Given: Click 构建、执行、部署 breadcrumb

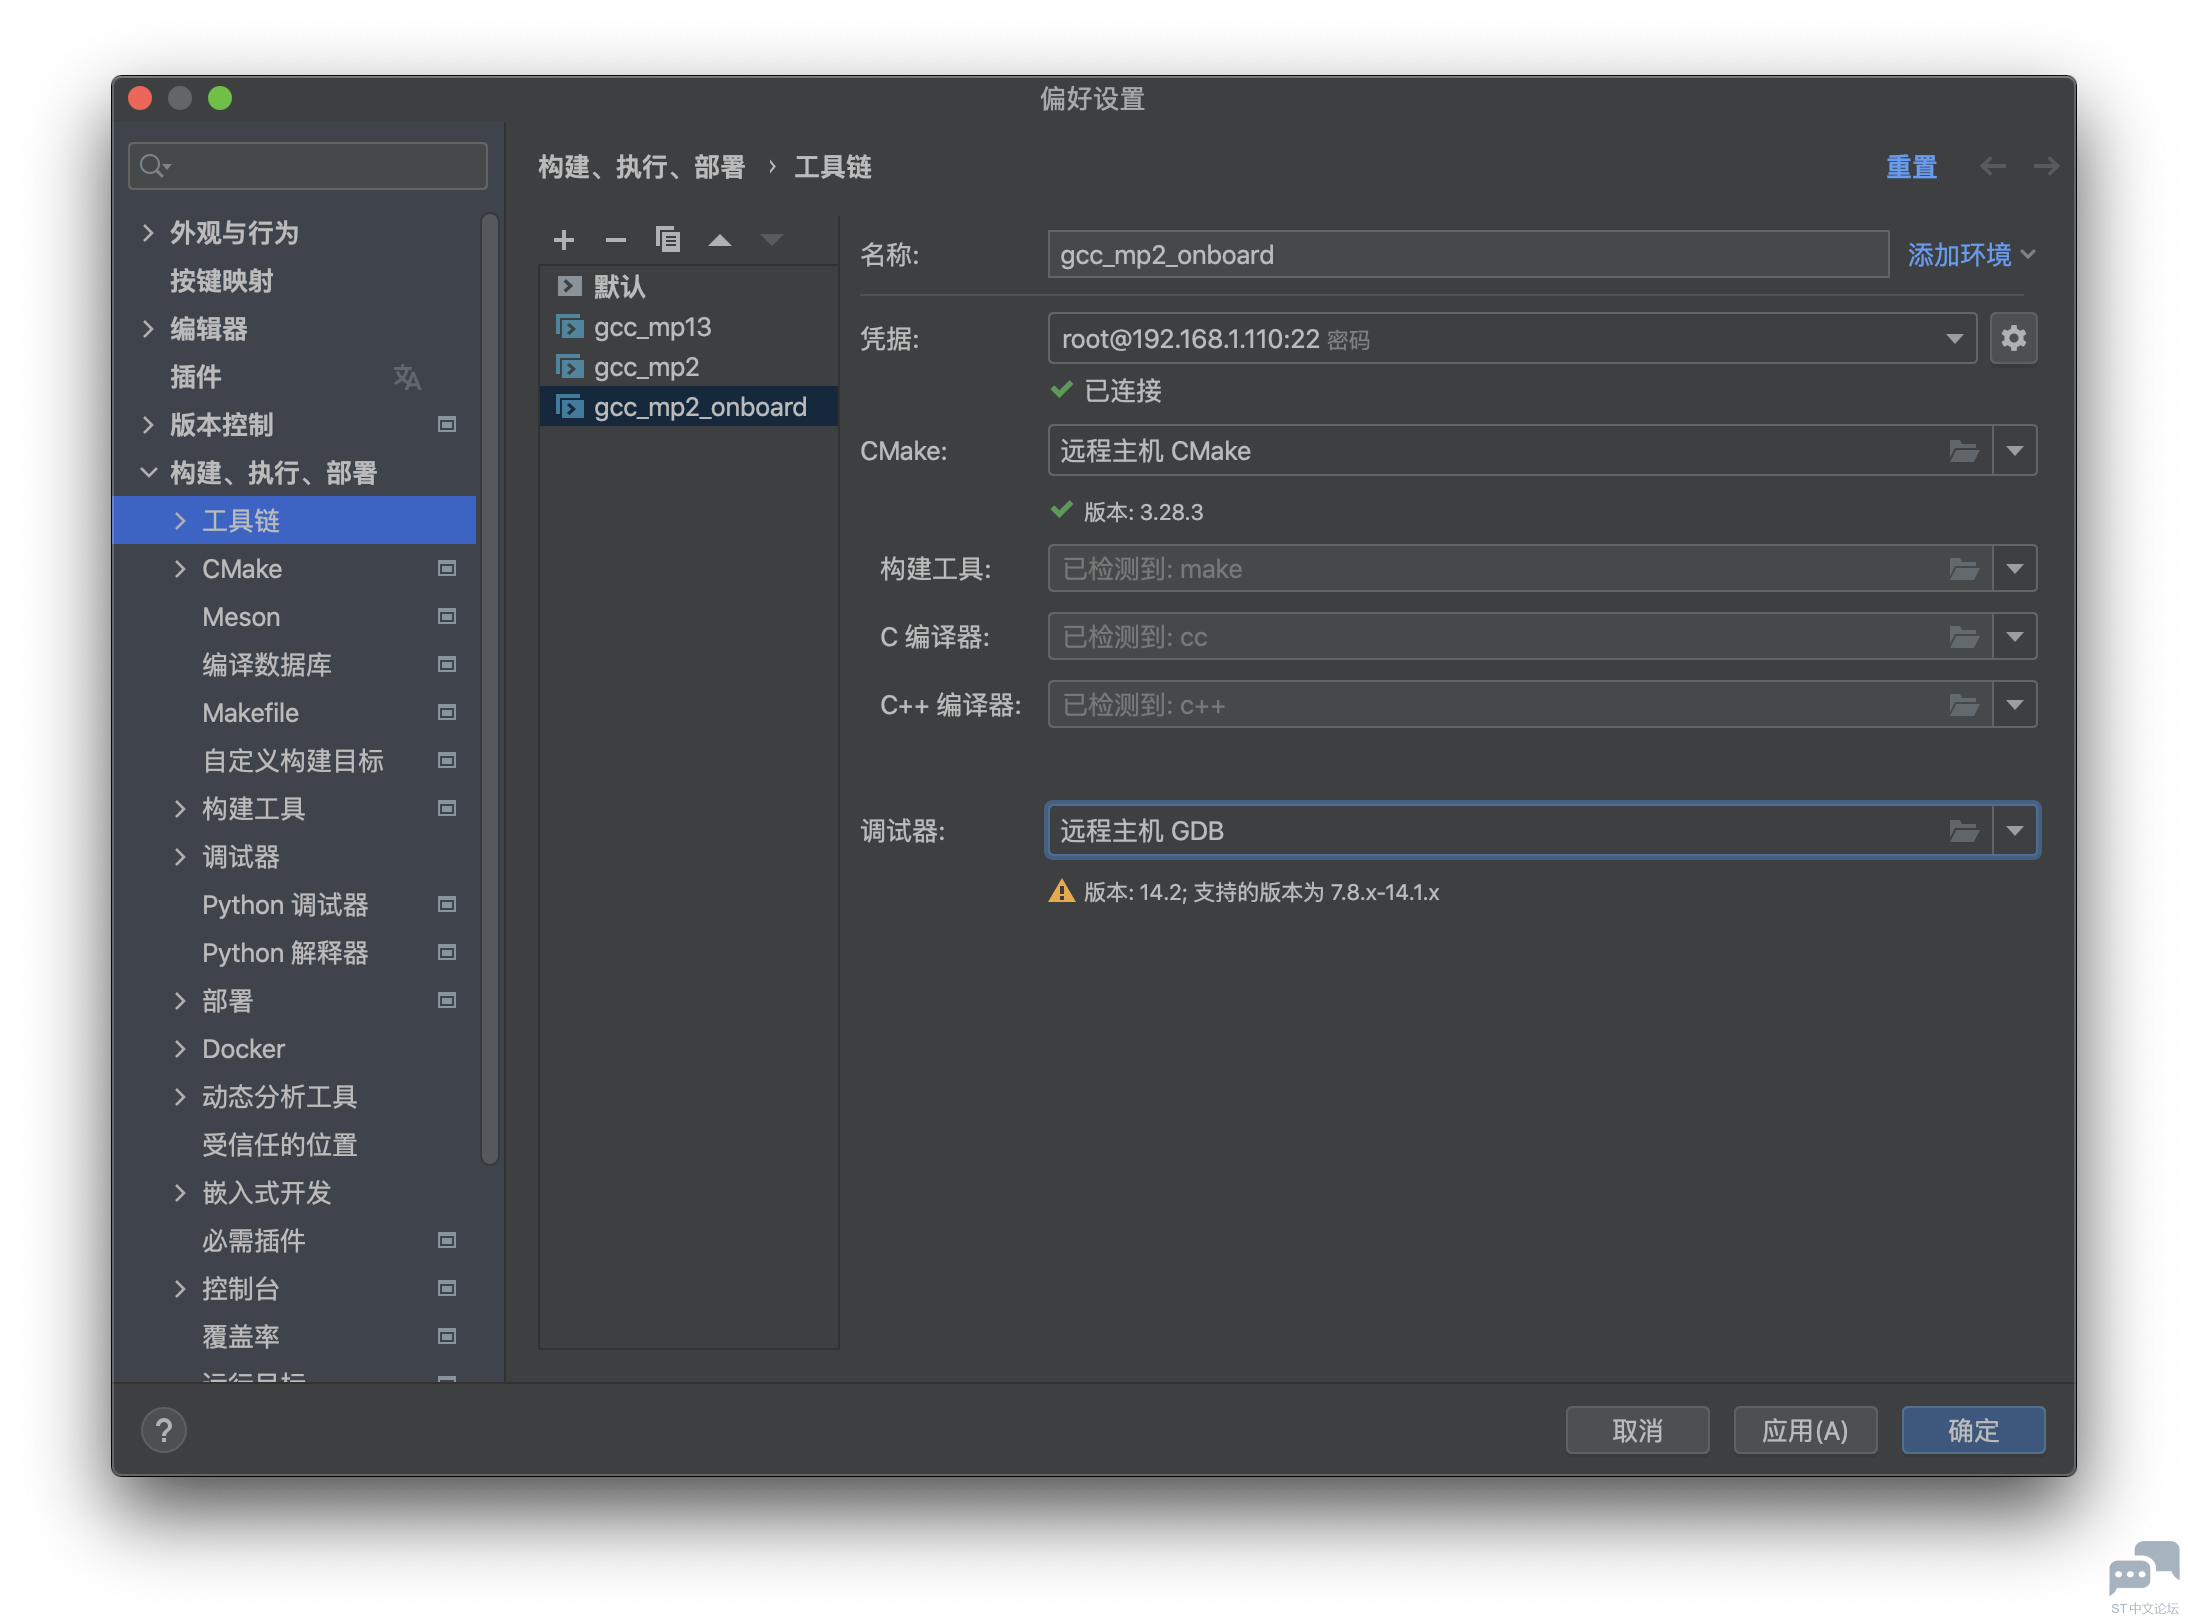Looking at the screenshot, I should (x=642, y=167).
